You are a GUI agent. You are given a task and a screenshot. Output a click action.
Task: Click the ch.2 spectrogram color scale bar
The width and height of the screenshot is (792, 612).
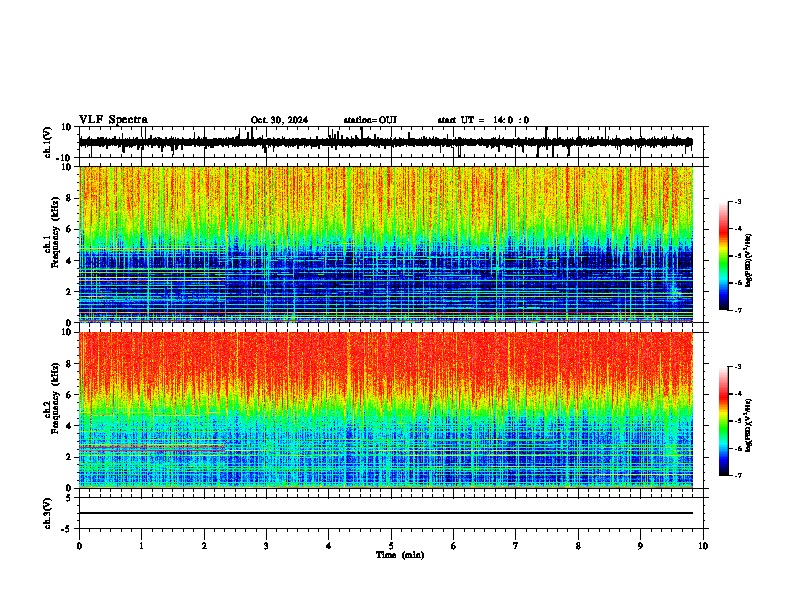coord(724,421)
